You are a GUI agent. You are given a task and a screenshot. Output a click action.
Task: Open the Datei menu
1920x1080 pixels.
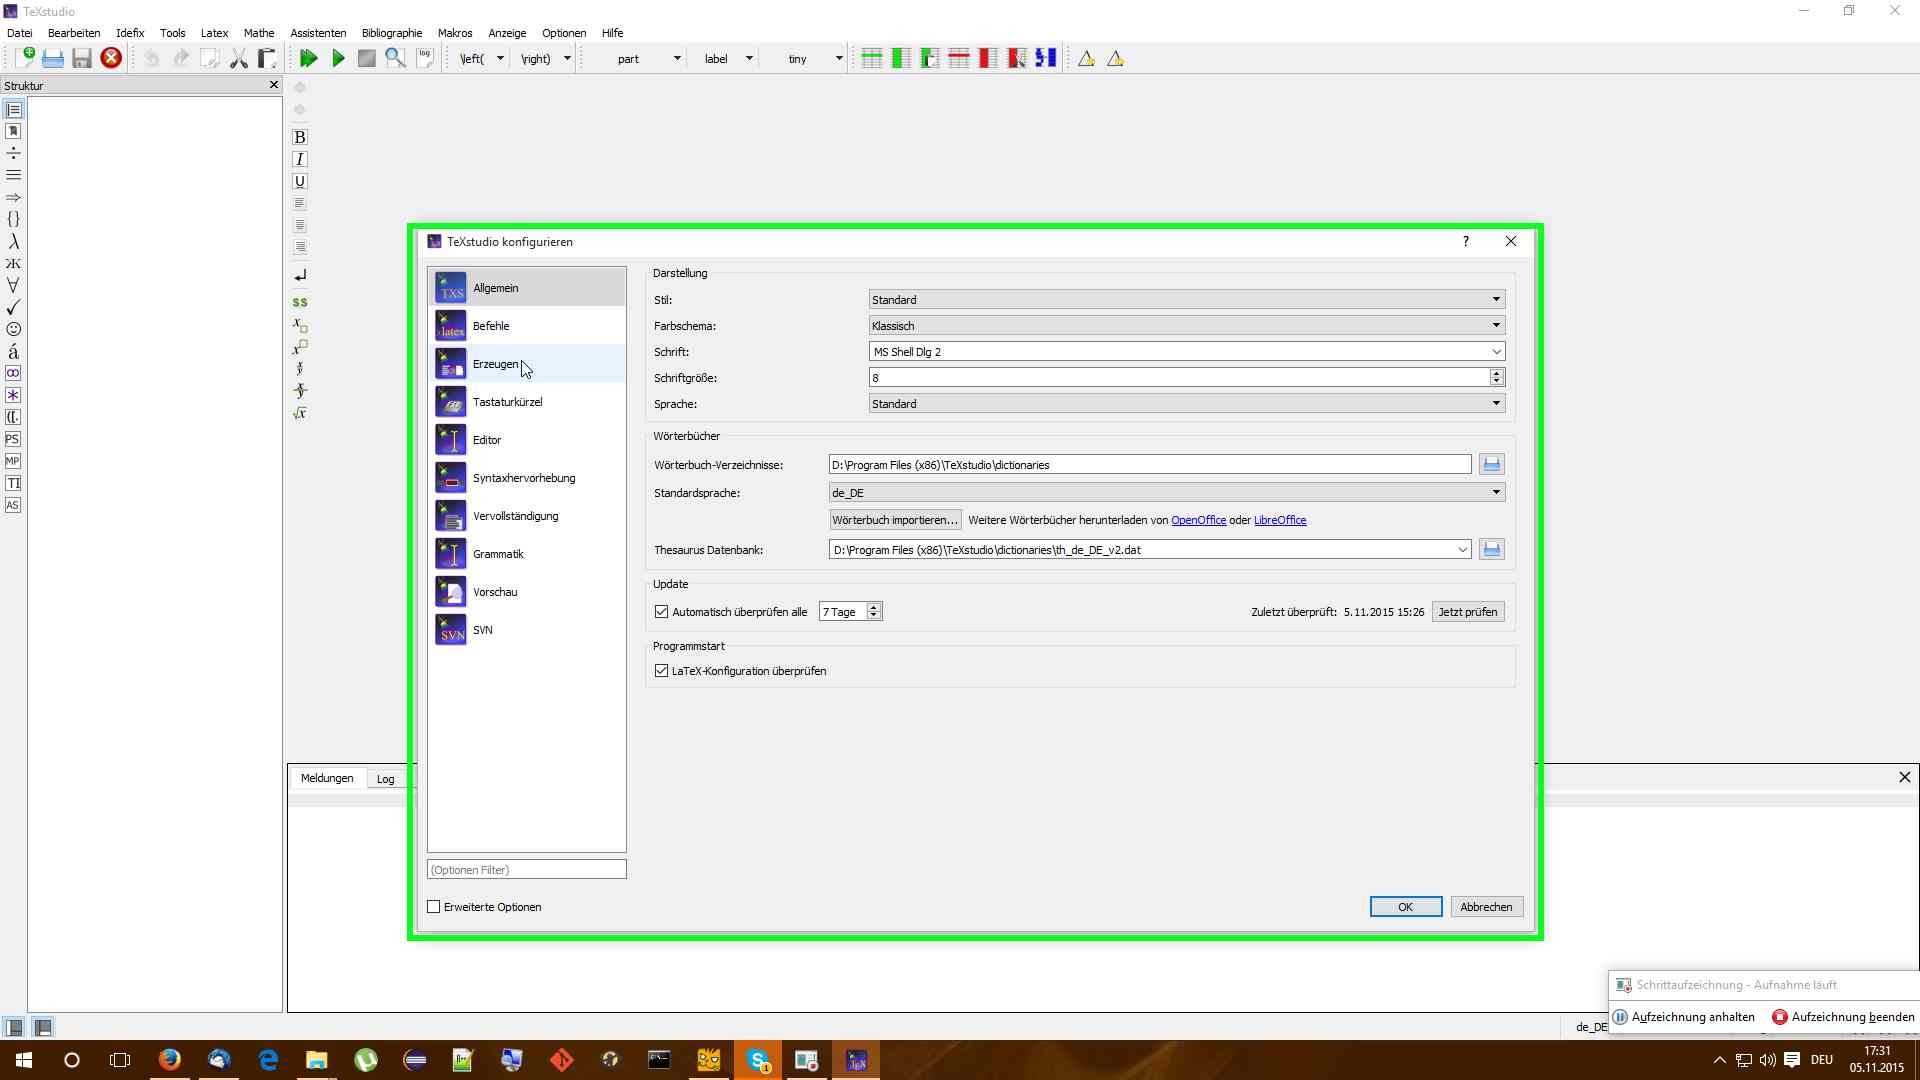click(20, 33)
